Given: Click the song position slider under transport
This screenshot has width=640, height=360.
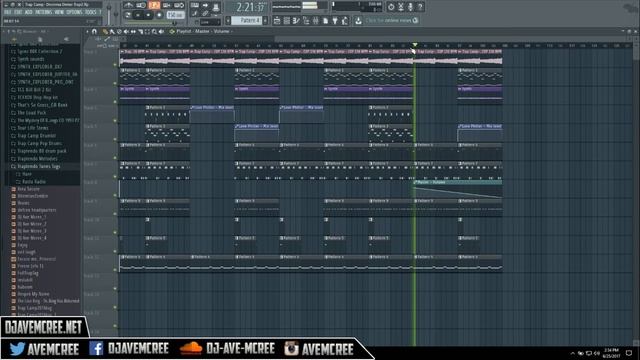Looking at the screenshot, I should [149, 23].
